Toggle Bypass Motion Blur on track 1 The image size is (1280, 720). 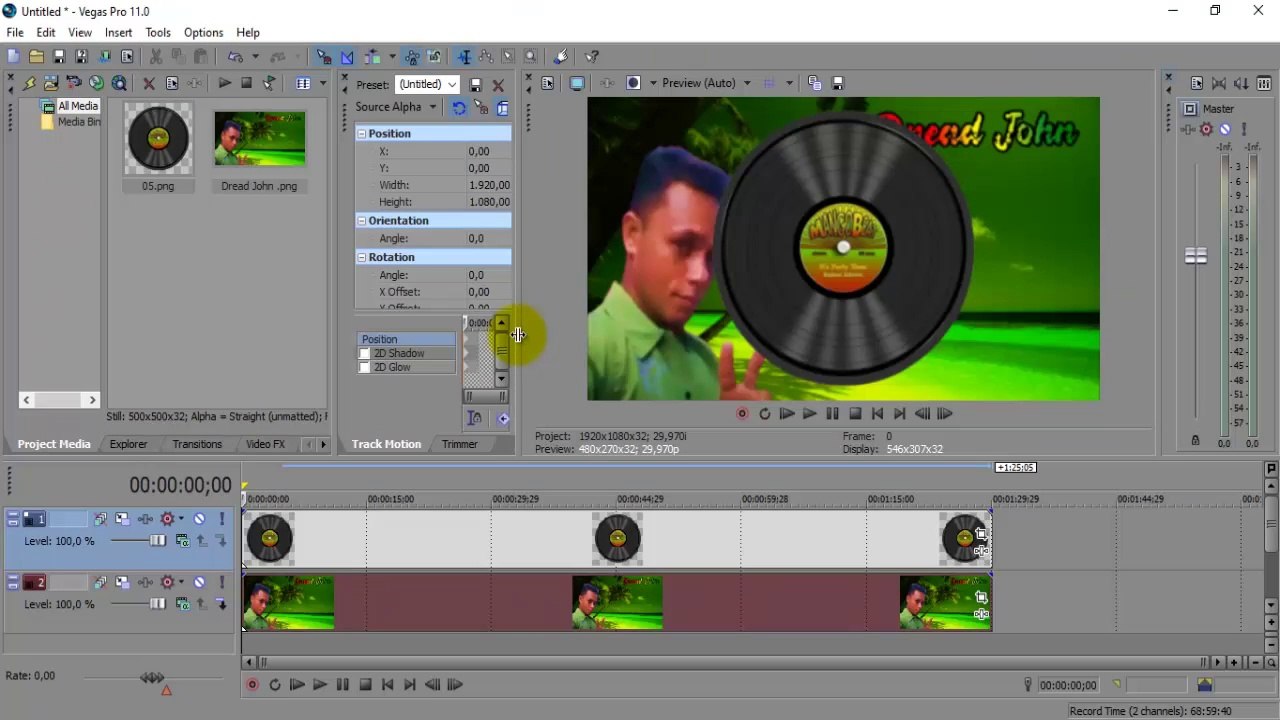(x=100, y=519)
